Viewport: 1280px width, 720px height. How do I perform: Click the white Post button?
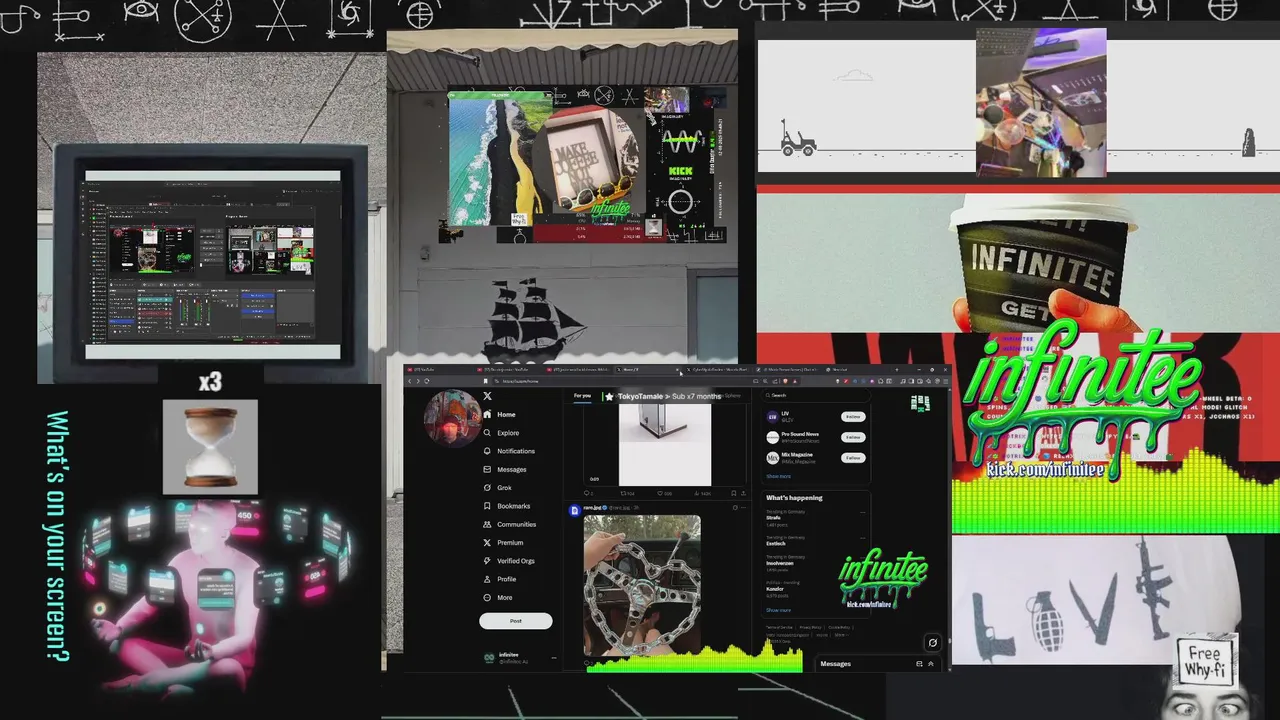(515, 621)
